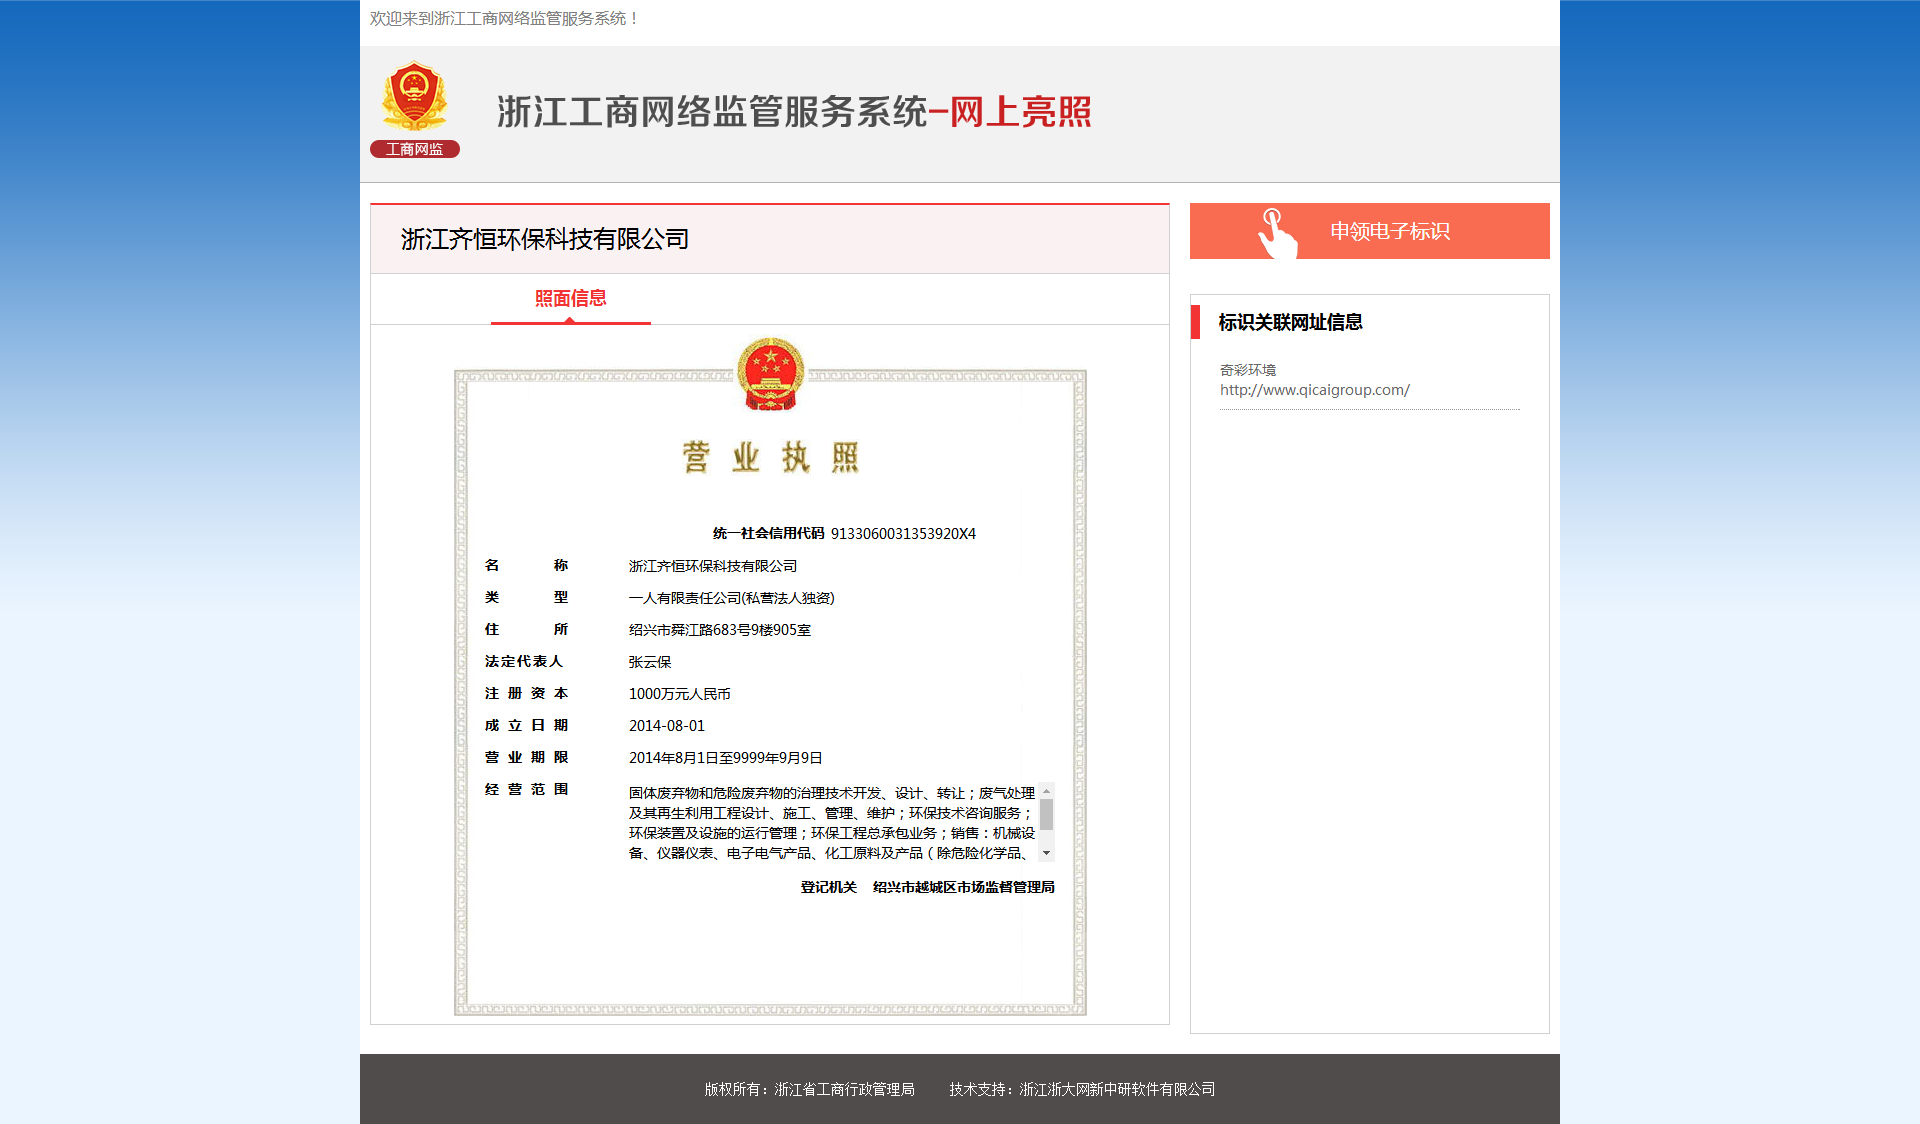Click the footer 技术支持 company text
The height and width of the screenshot is (1124, 1920).
tap(1082, 1089)
